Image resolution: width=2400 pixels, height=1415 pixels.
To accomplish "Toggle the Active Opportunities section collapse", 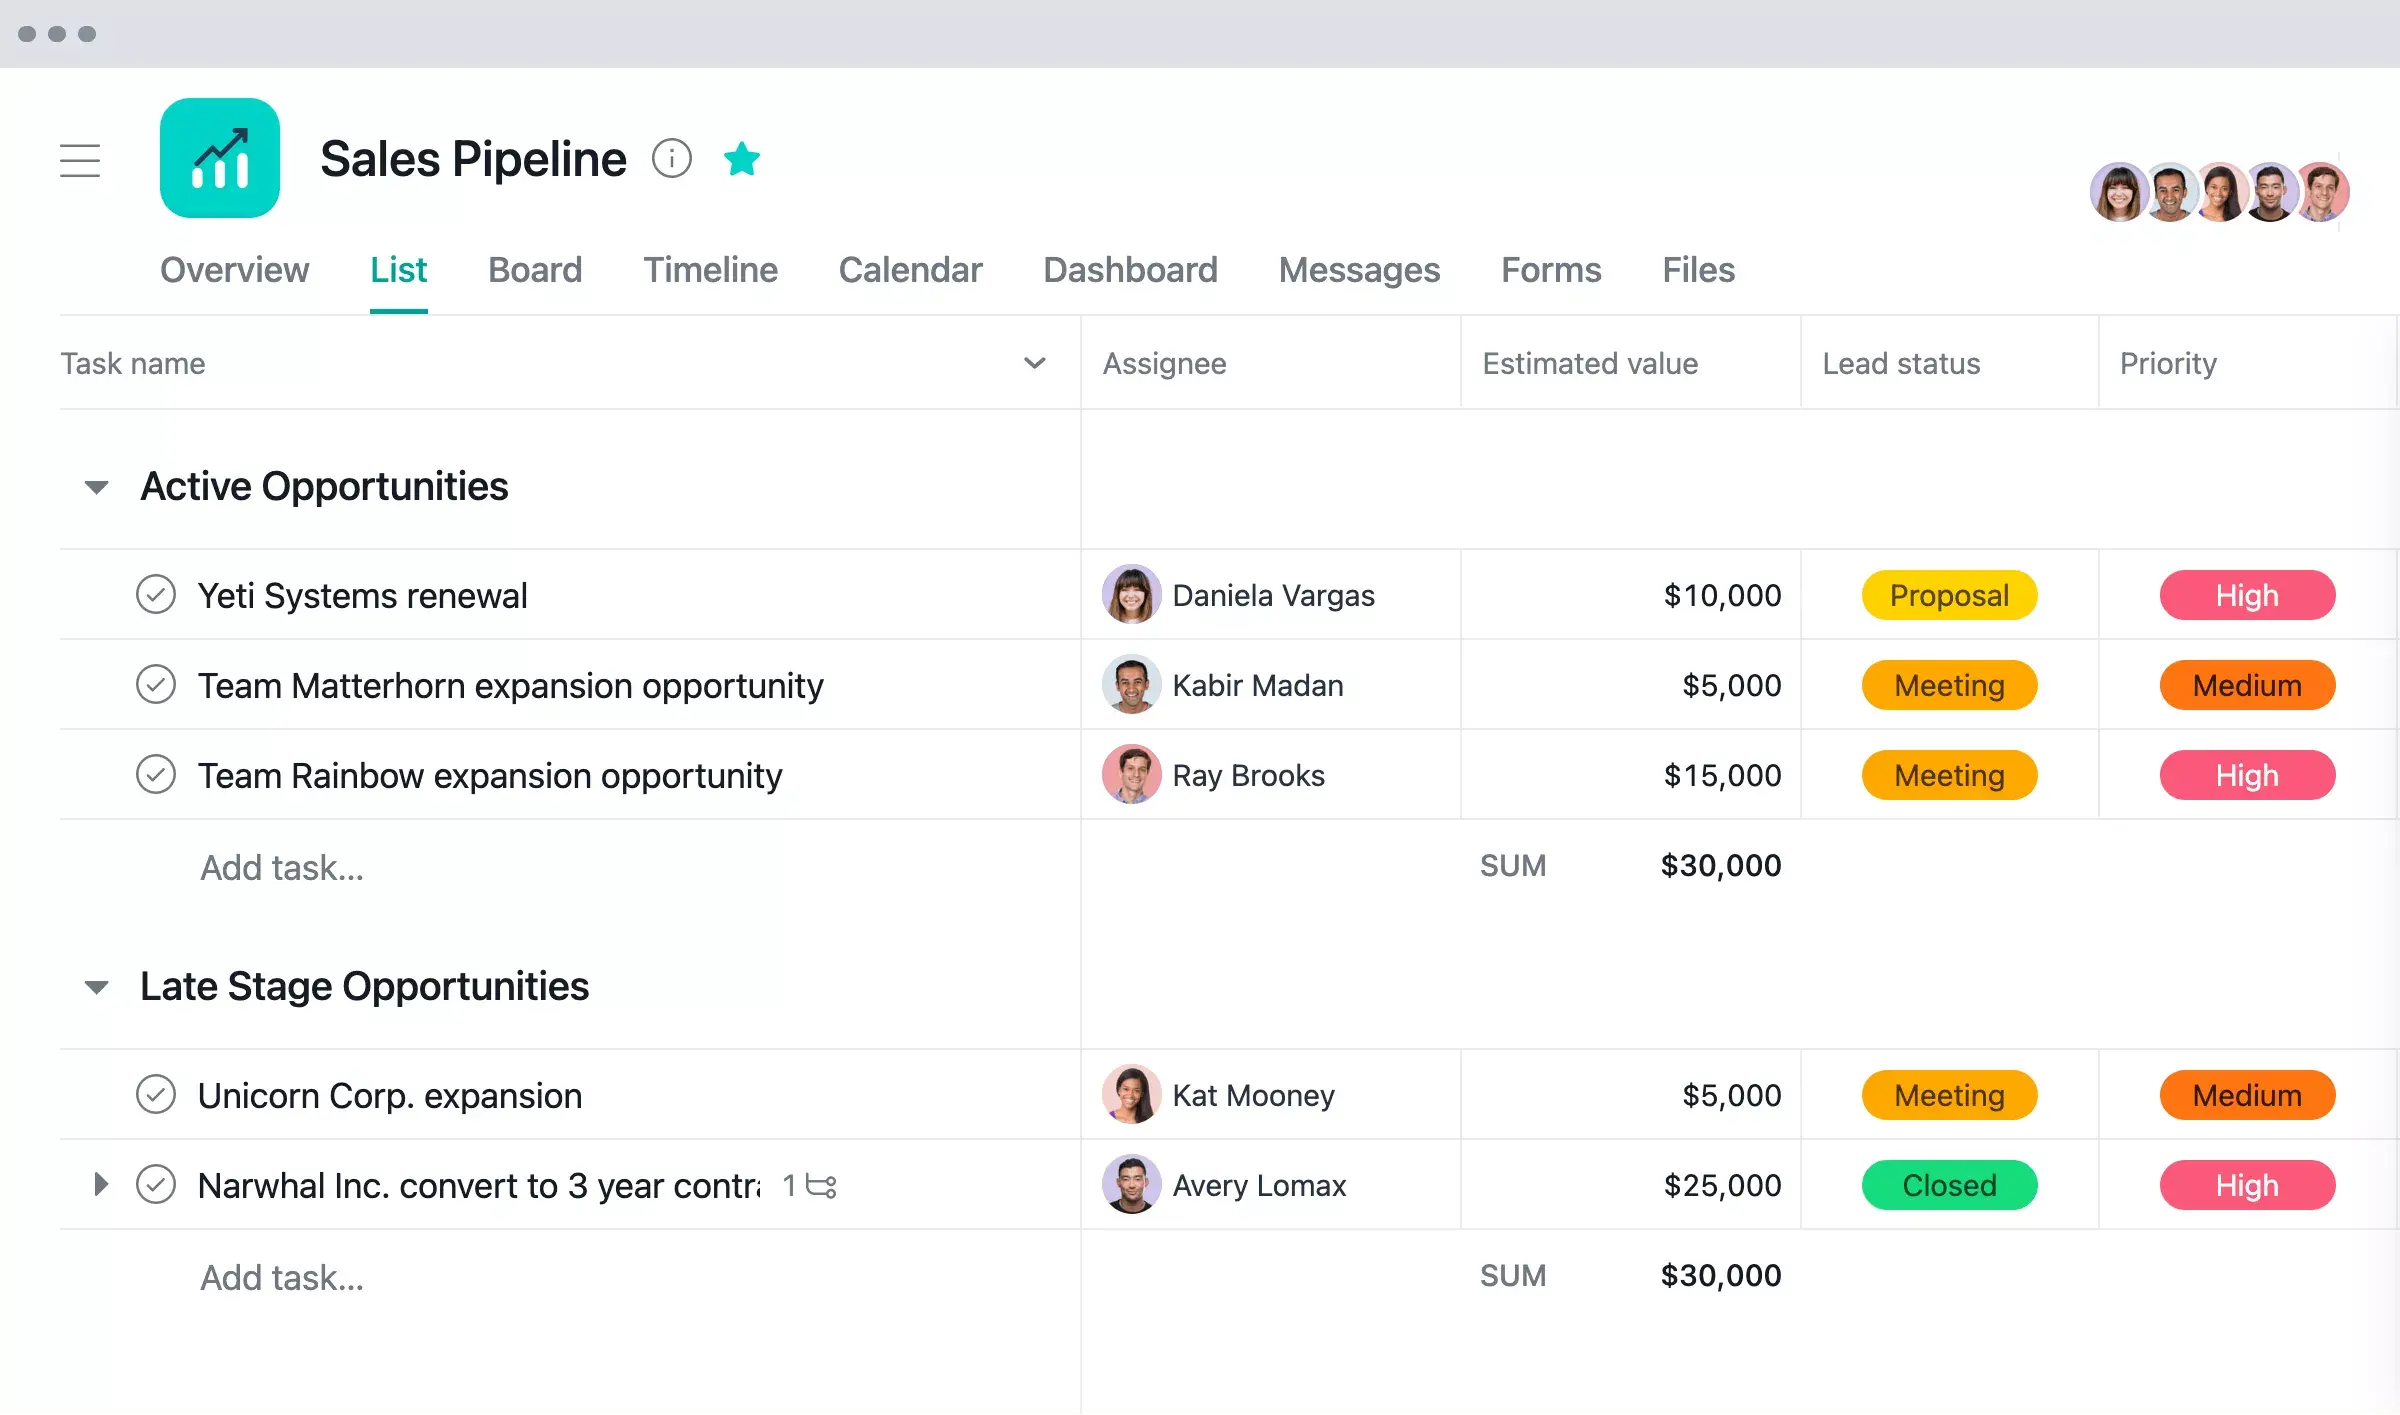I will coord(96,487).
